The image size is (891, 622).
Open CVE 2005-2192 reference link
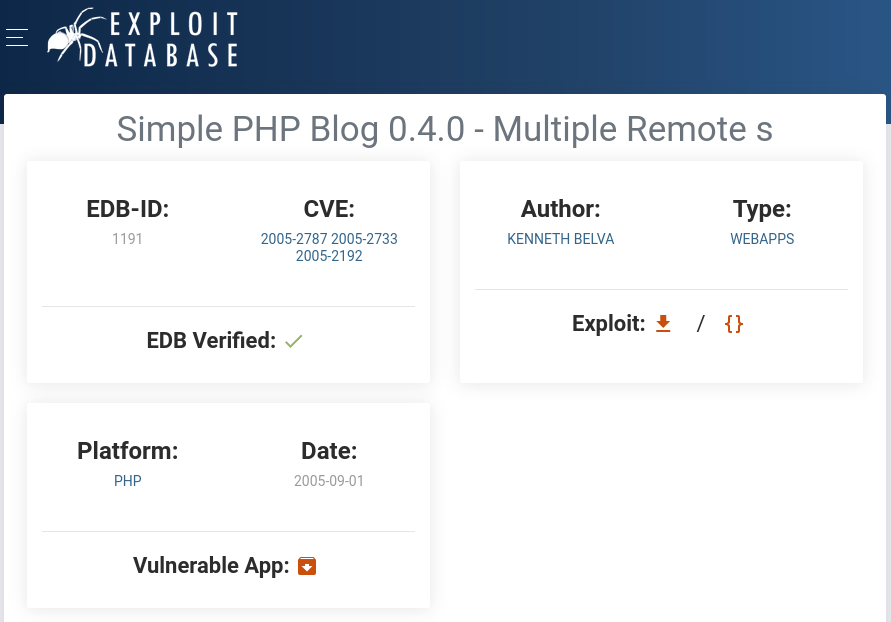(x=329, y=256)
